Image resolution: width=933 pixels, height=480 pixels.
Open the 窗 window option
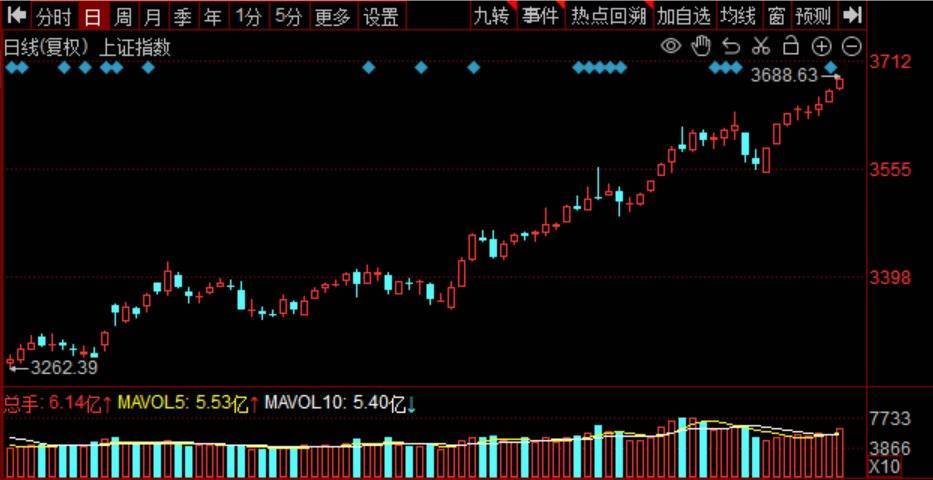(776, 16)
